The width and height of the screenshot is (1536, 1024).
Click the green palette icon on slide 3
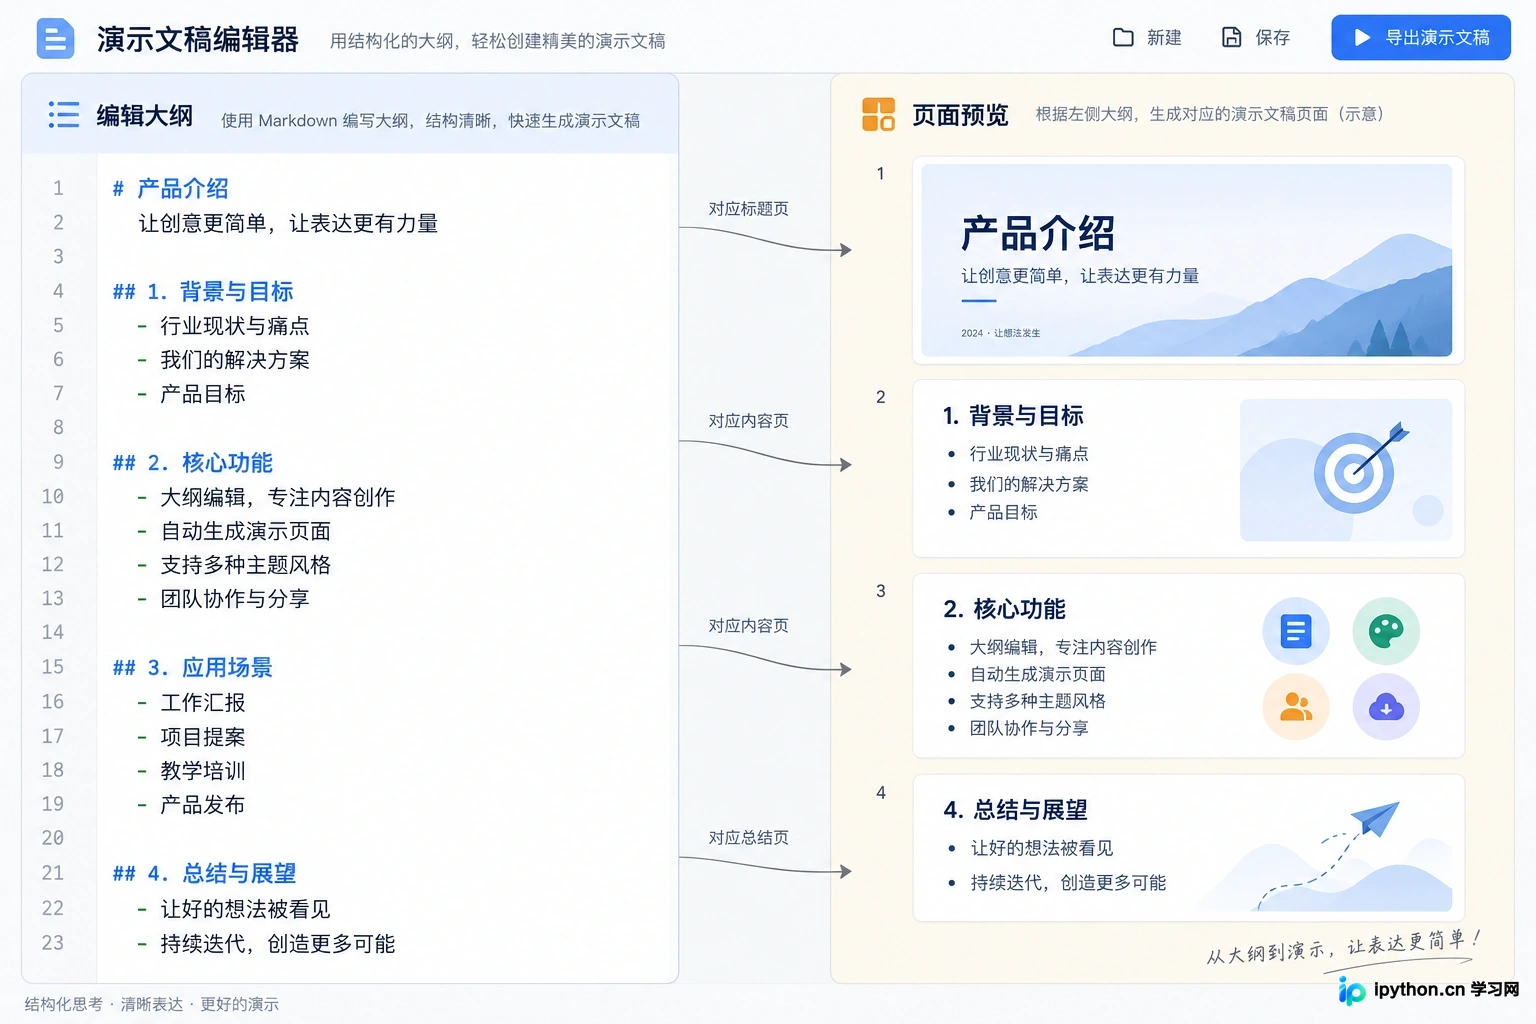[x=1386, y=631]
